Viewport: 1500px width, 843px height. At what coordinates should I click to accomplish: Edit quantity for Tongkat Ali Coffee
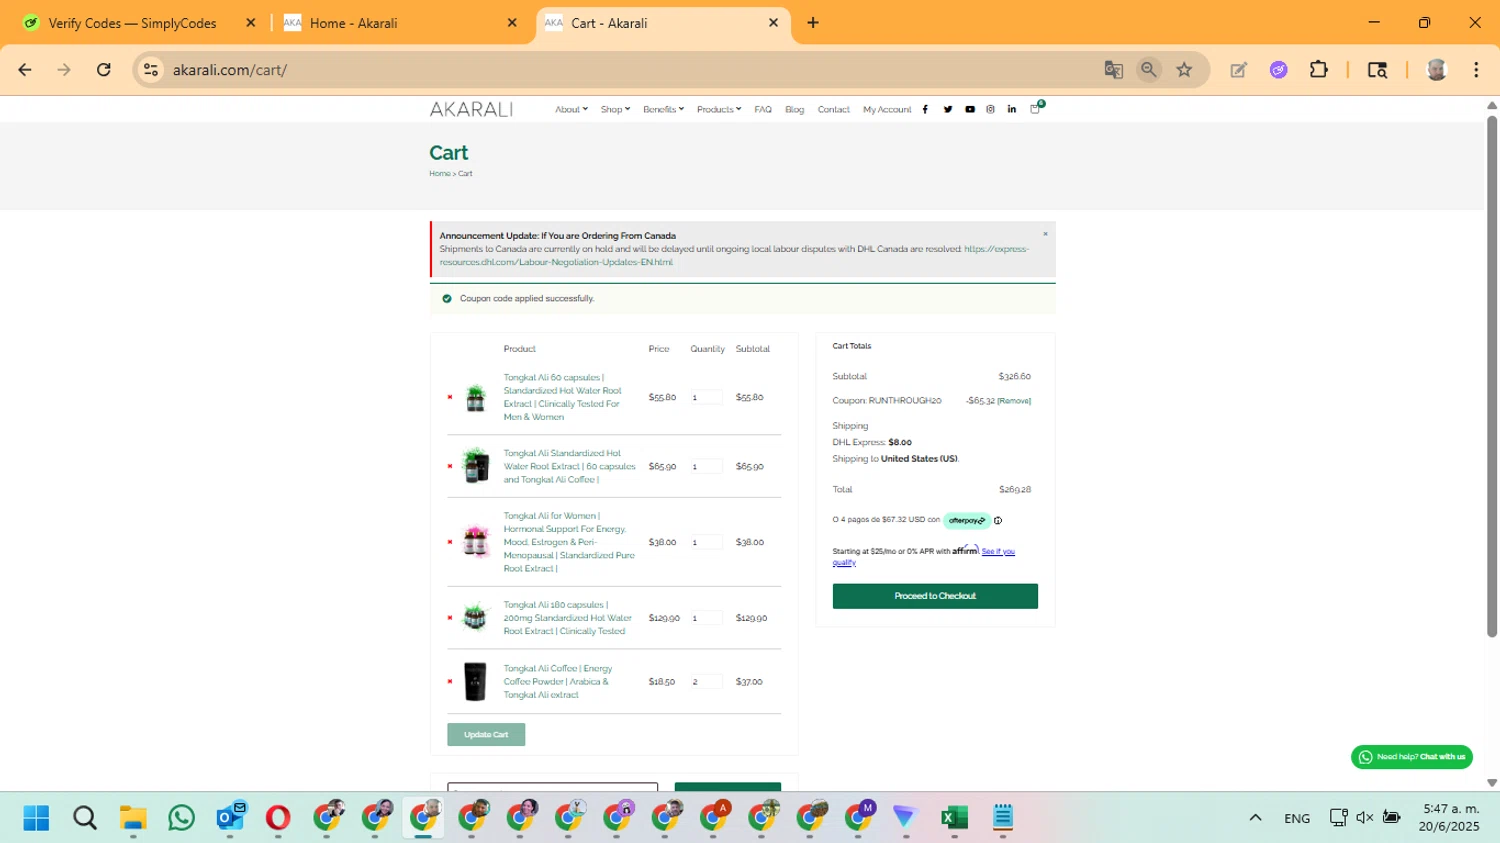pos(705,682)
